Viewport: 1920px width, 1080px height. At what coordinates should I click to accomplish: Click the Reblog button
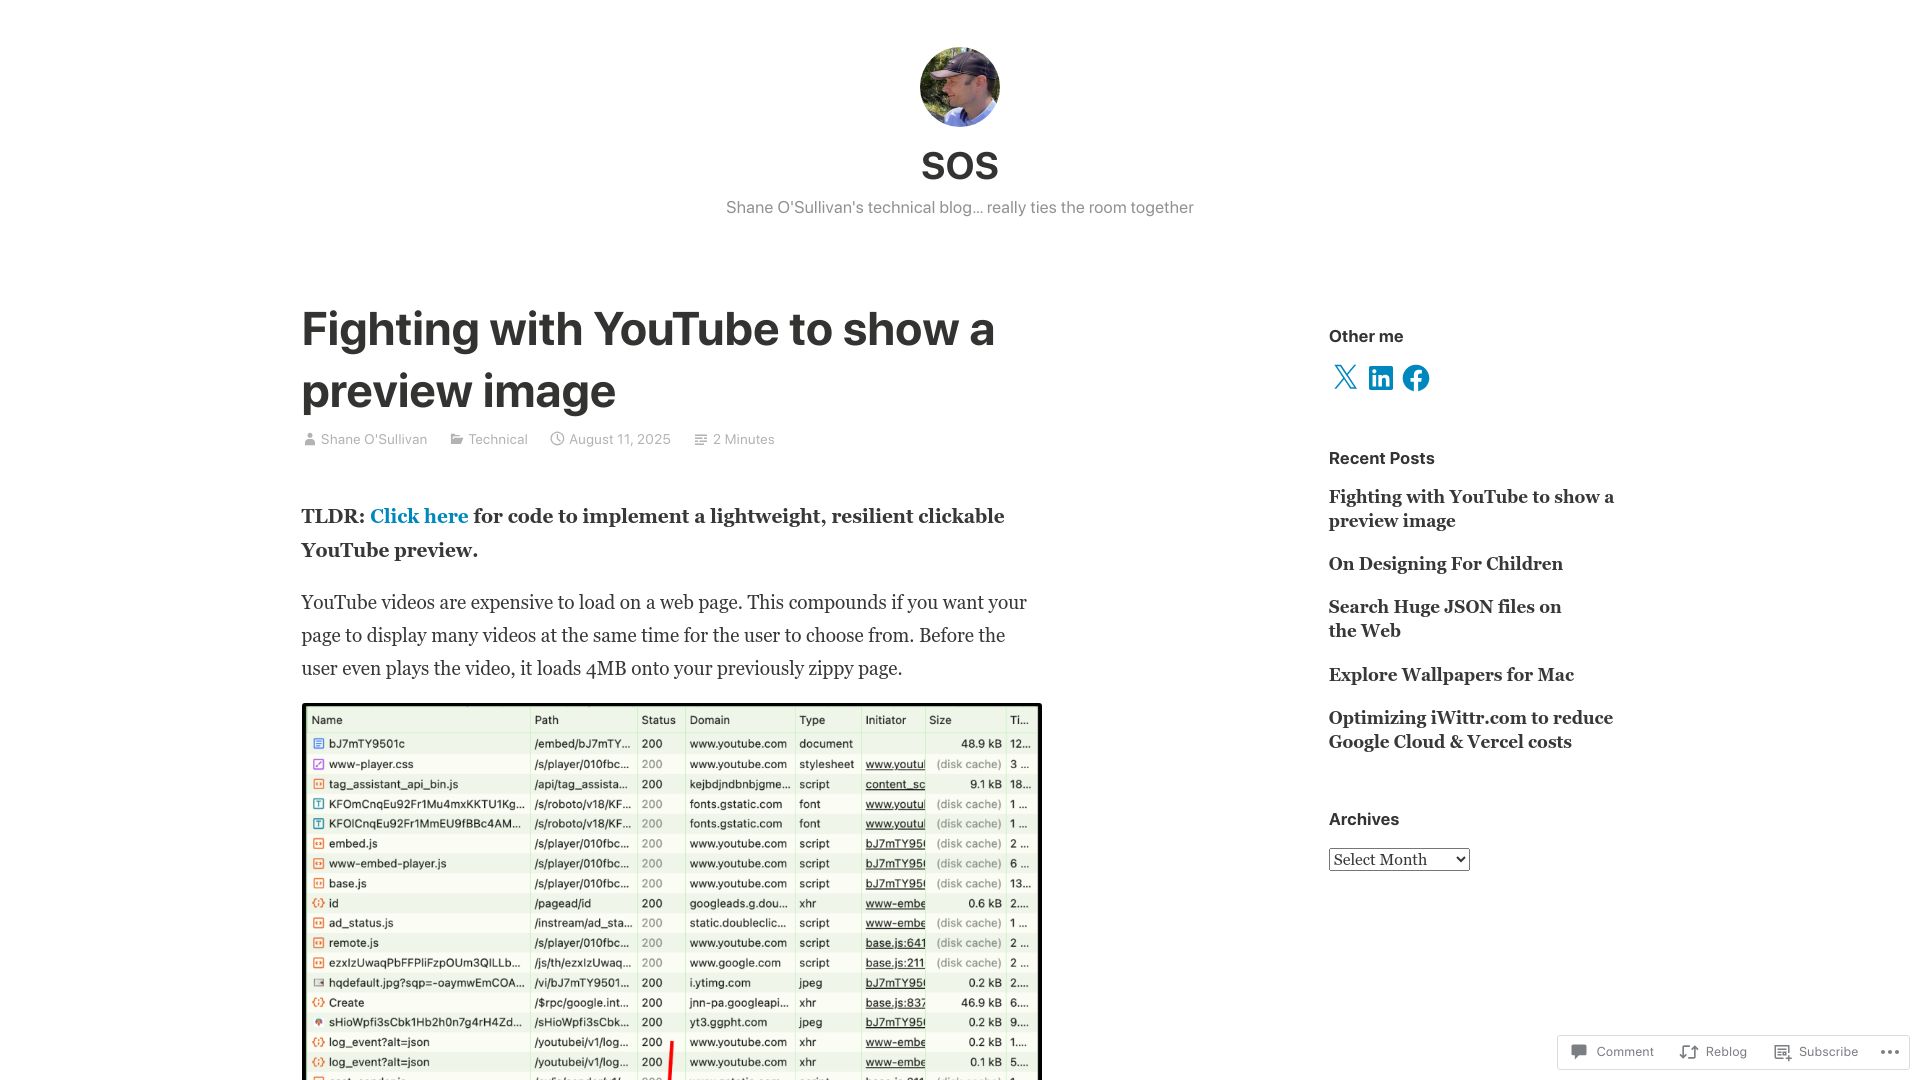(x=1713, y=1052)
